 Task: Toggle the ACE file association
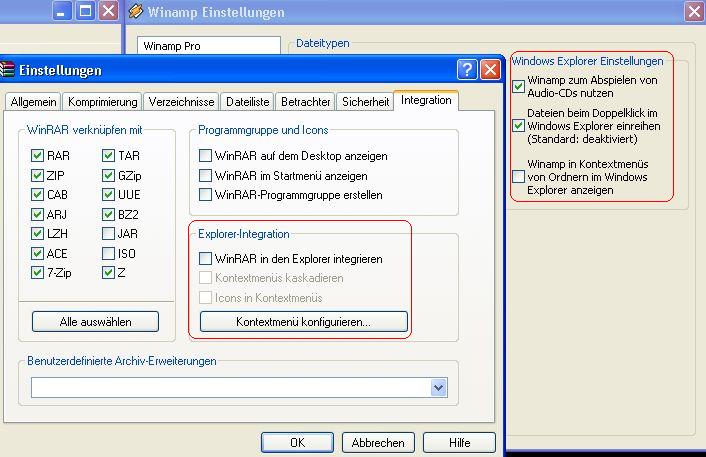(x=37, y=253)
